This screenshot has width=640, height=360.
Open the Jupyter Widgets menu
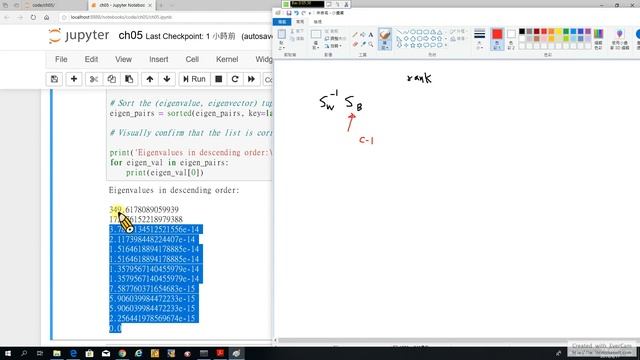click(x=264, y=60)
